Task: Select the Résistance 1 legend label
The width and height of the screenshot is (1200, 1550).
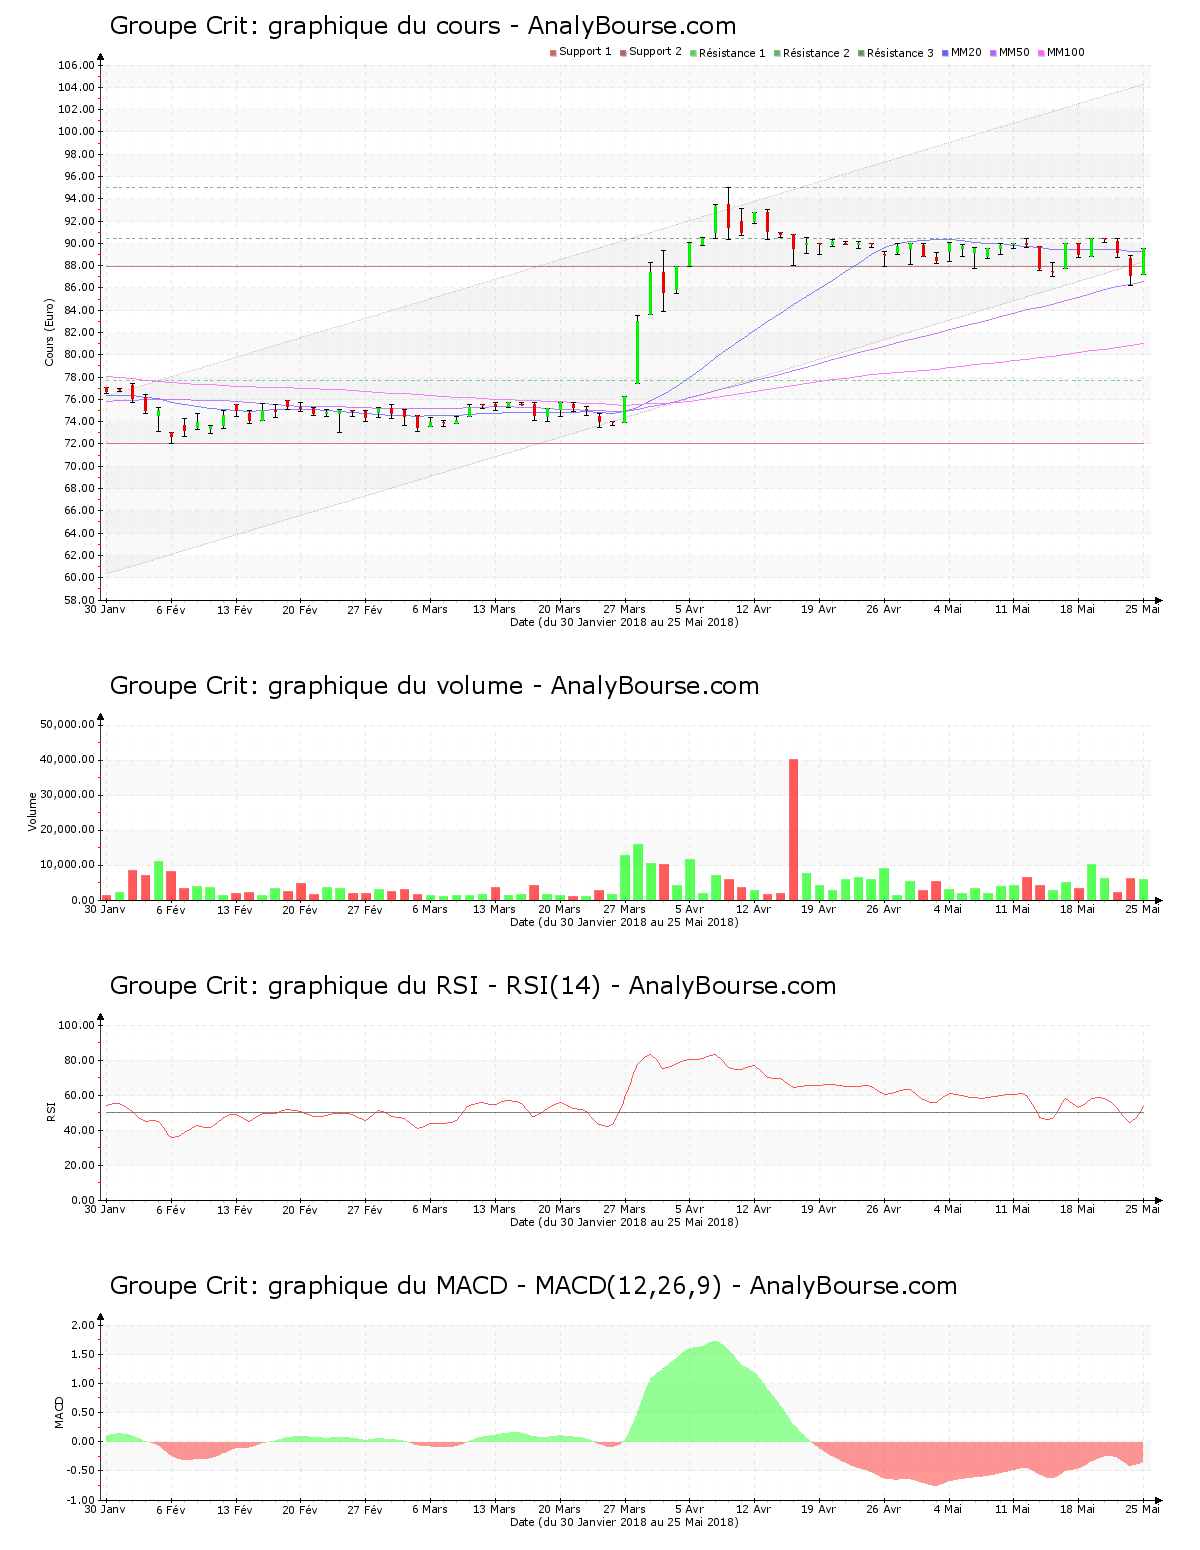Action: click(x=732, y=53)
